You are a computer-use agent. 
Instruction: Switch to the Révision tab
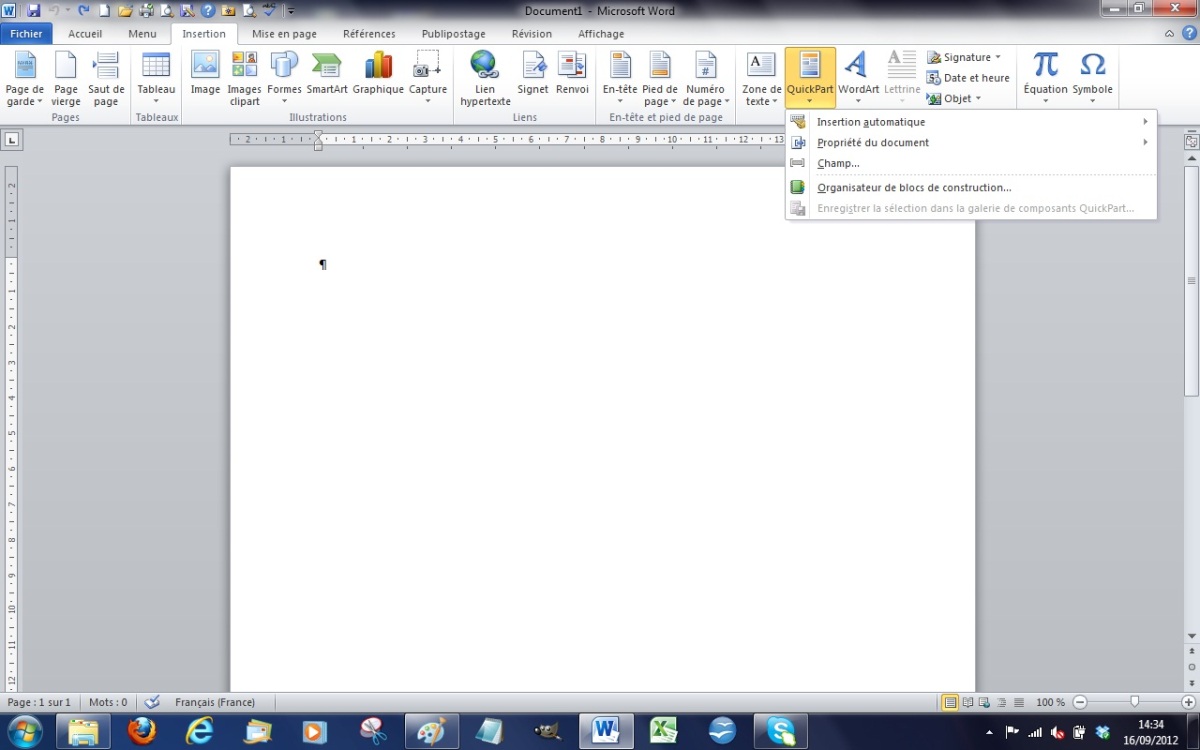pos(532,34)
